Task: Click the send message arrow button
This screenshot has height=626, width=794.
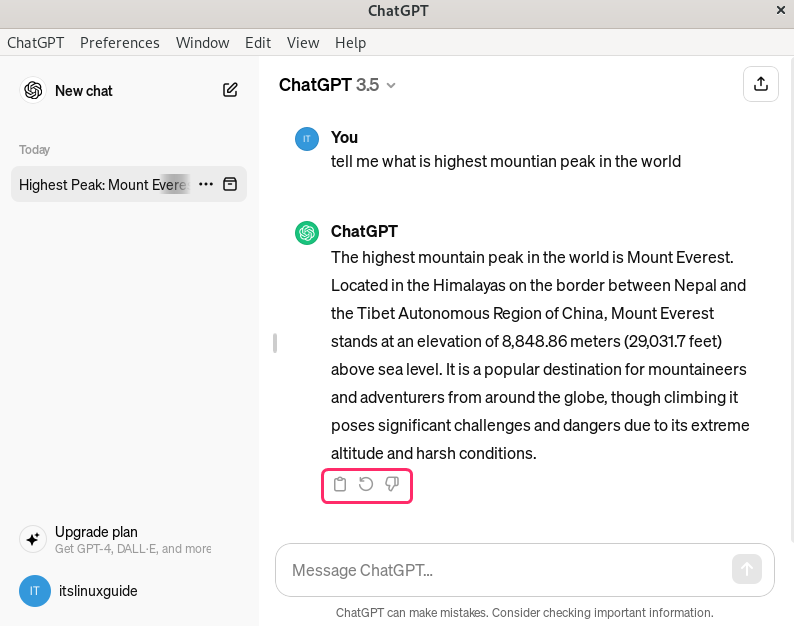Action: [x=746, y=570]
